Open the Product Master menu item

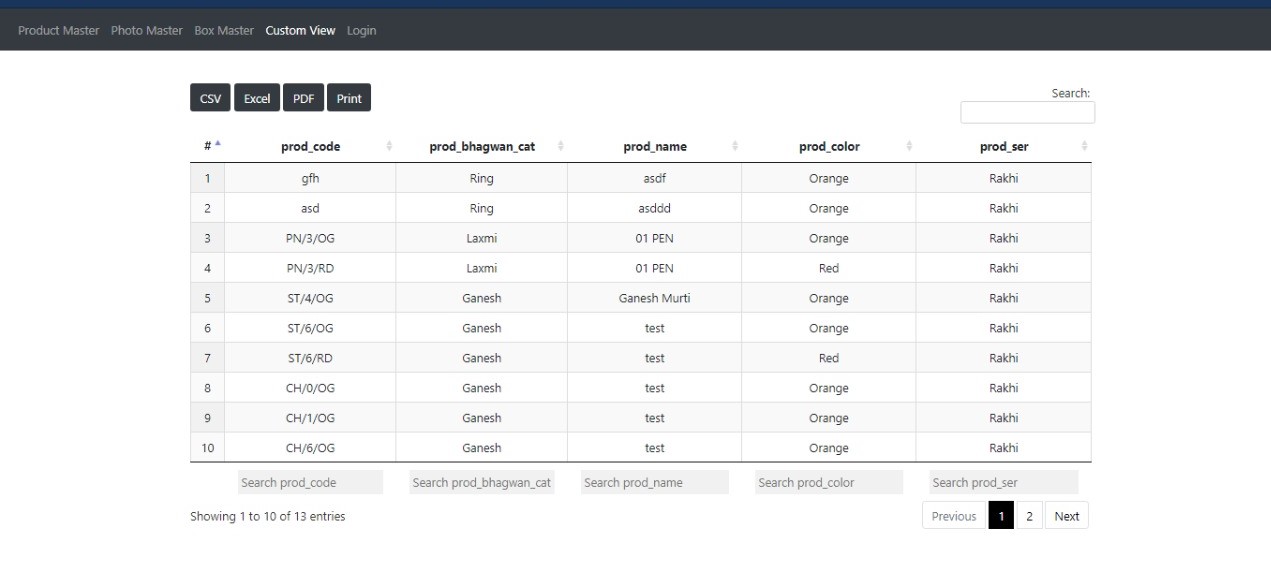59,30
